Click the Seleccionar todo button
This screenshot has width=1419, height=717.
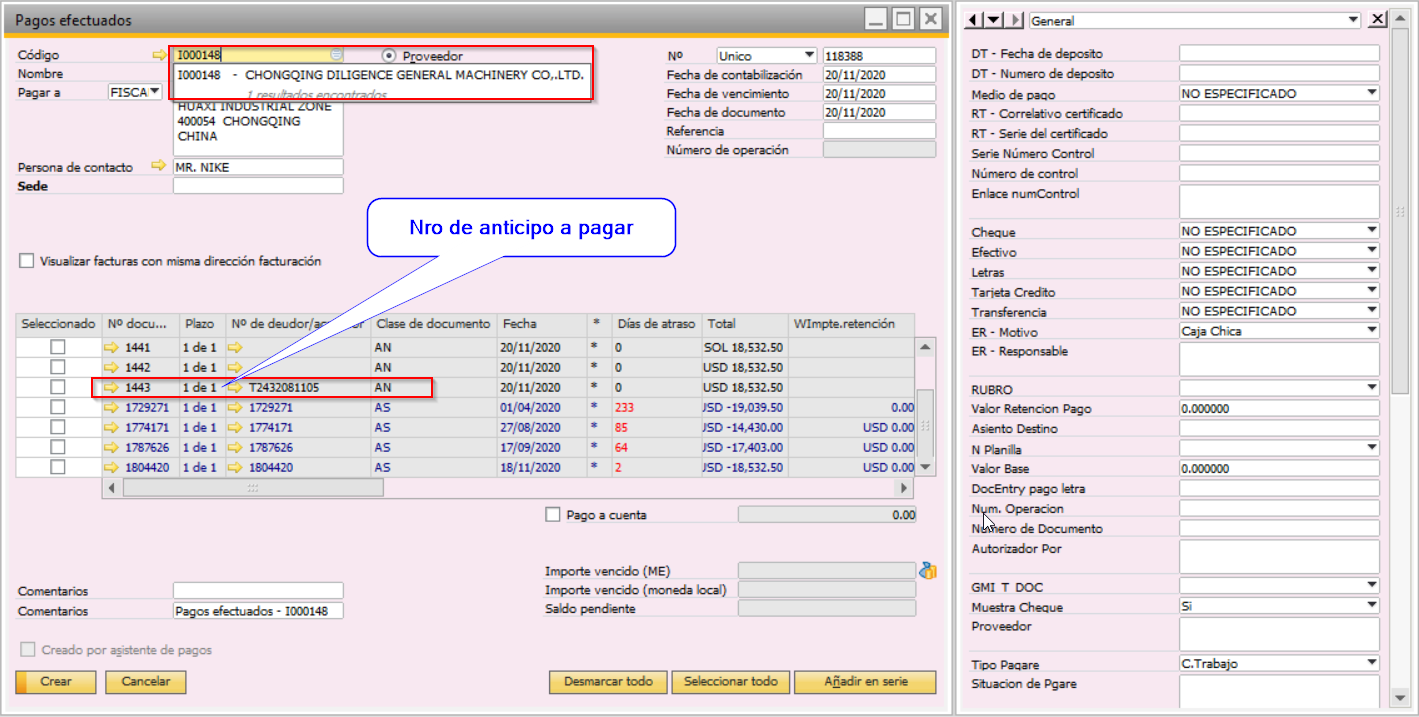[730, 682]
